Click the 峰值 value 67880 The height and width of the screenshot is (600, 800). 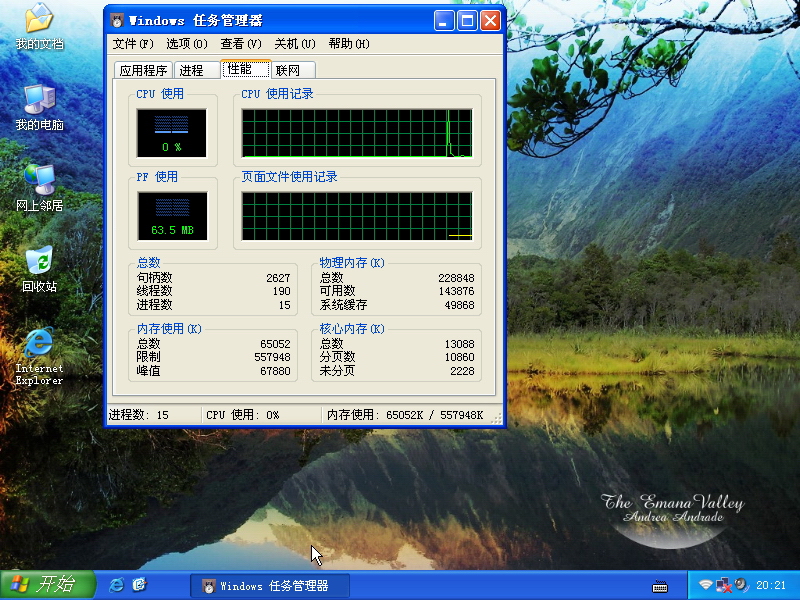(x=276, y=371)
